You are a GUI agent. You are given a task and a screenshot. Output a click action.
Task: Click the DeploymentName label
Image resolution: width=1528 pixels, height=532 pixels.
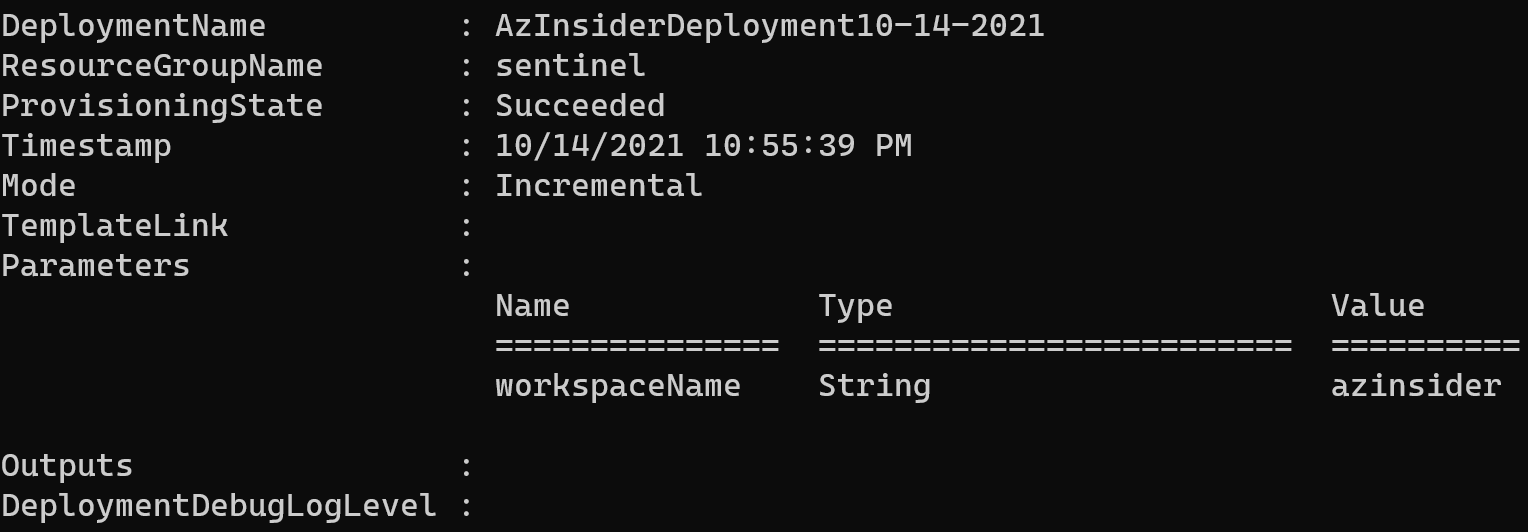[134, 26]
